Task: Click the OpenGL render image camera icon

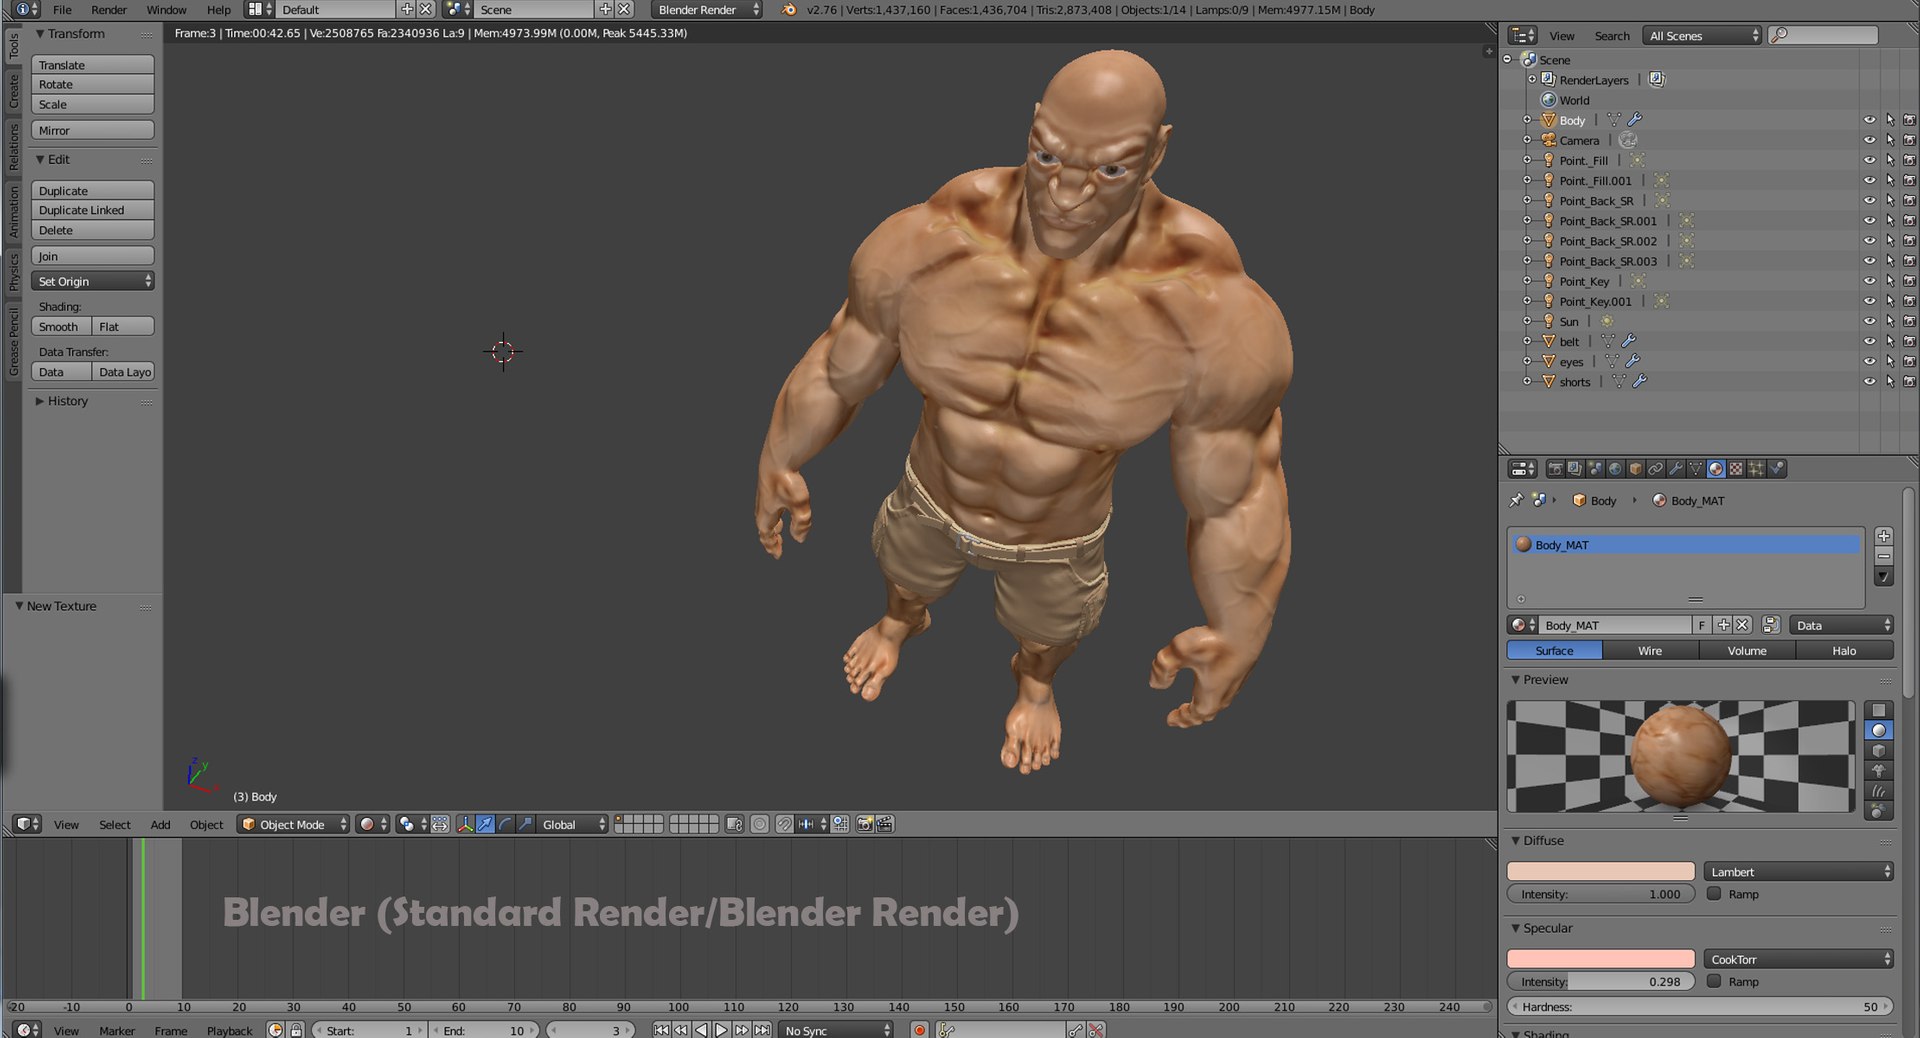Action: tap(865, 824)
